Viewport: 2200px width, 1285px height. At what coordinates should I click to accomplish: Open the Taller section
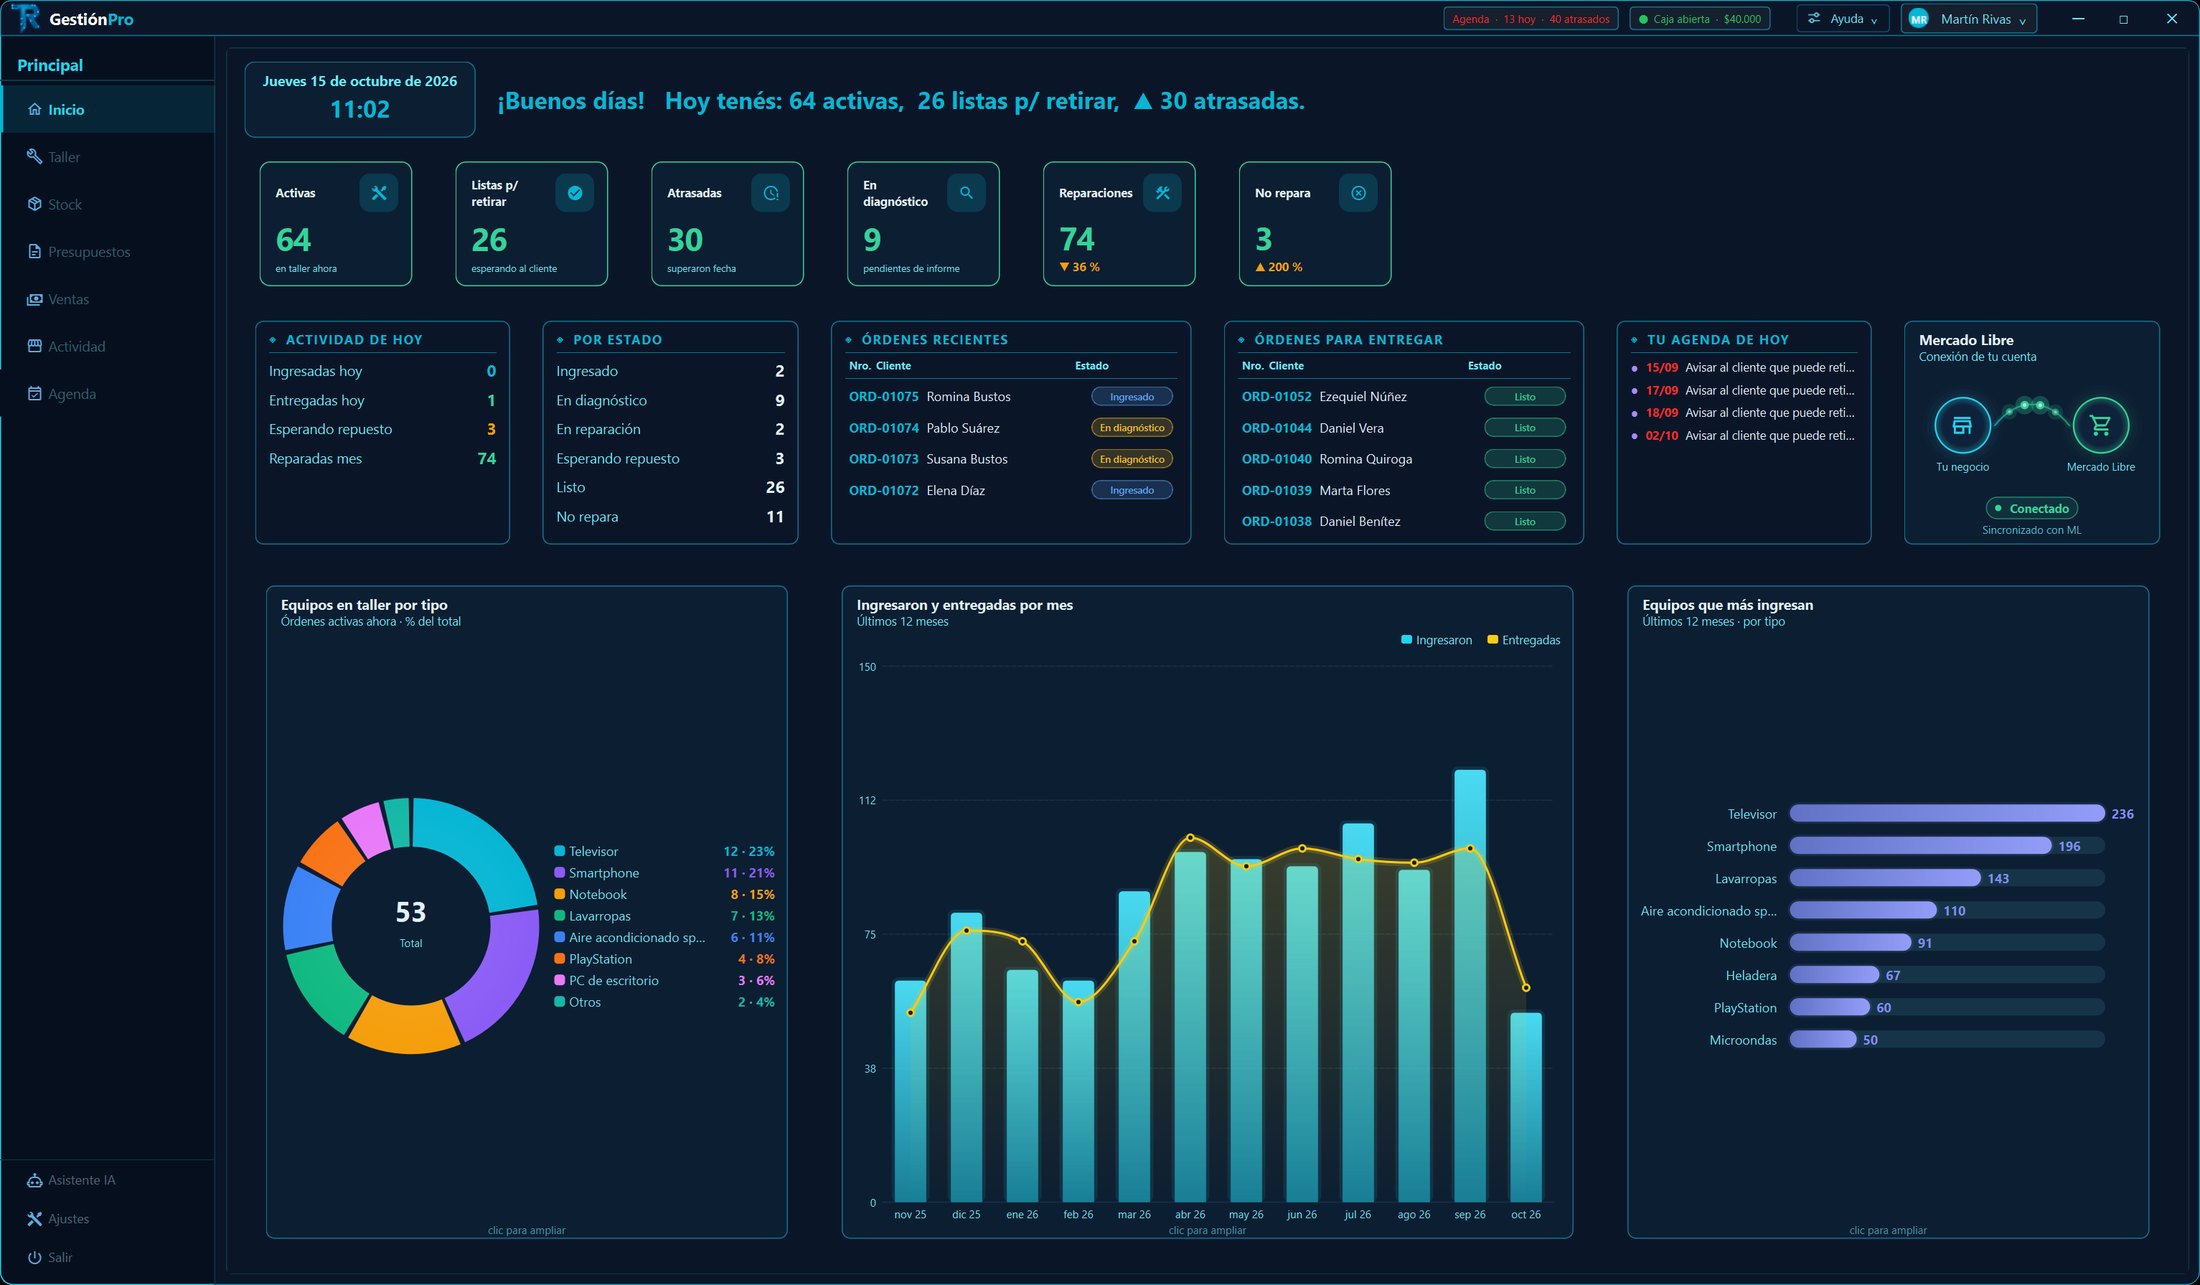coord(108,157)
